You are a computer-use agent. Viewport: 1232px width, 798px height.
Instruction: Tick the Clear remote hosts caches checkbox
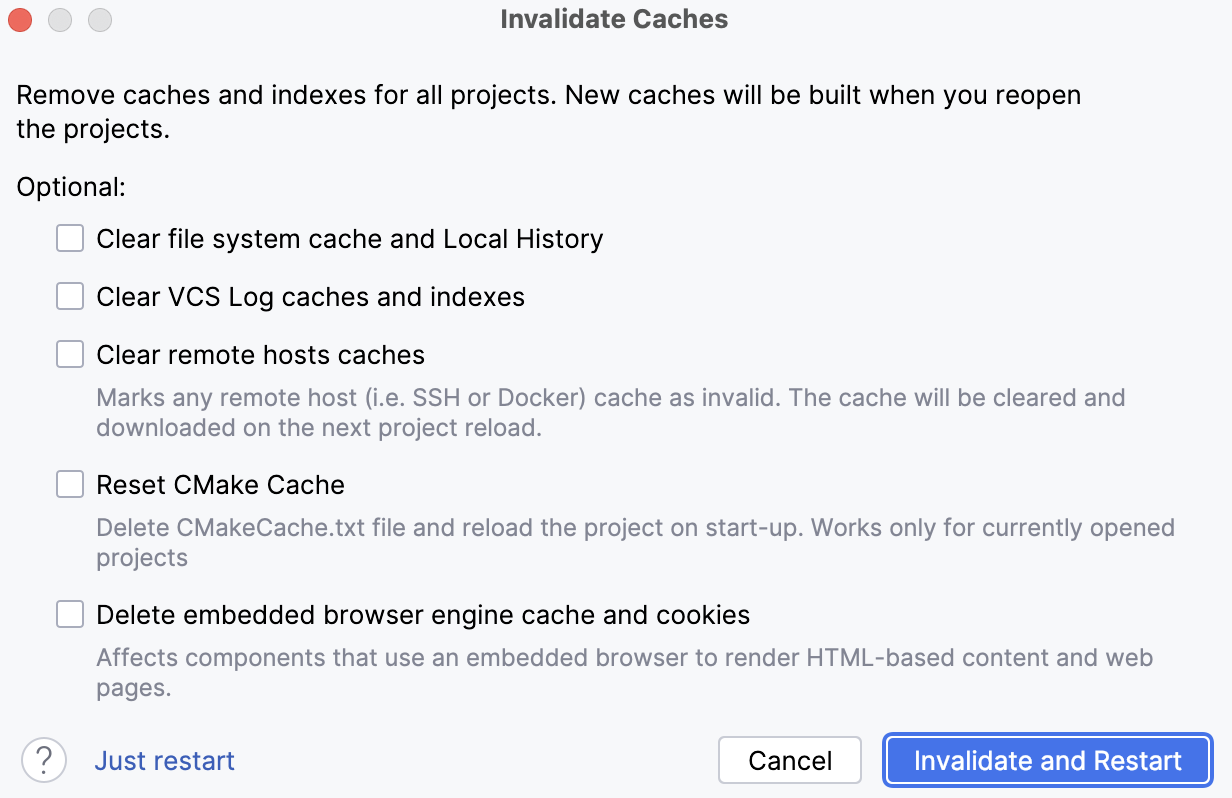coord(69,354)
